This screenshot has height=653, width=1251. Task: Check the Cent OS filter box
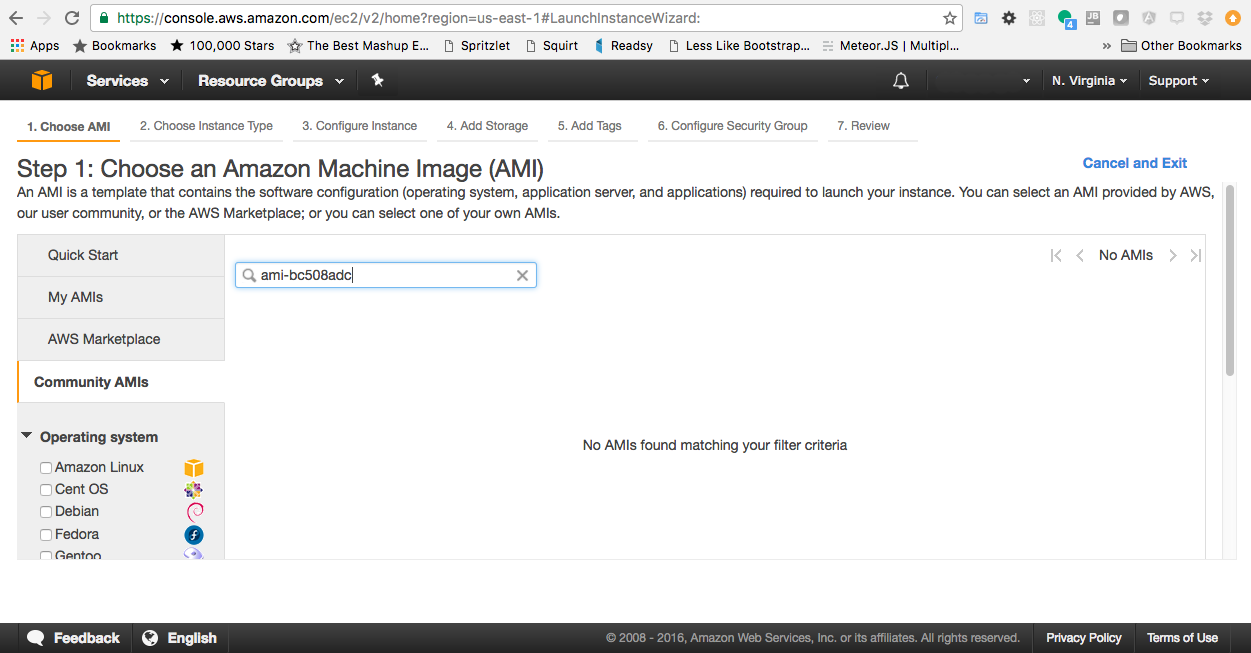46,490
